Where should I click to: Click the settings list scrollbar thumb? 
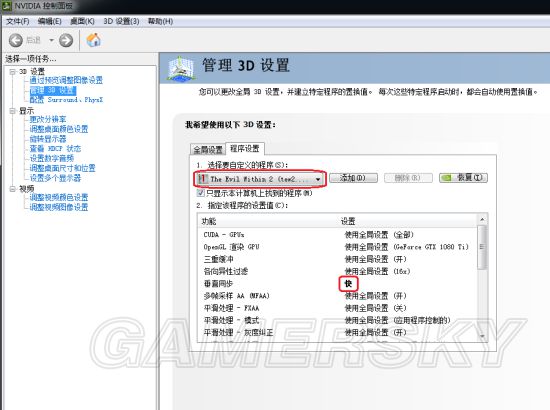[482, 247]
